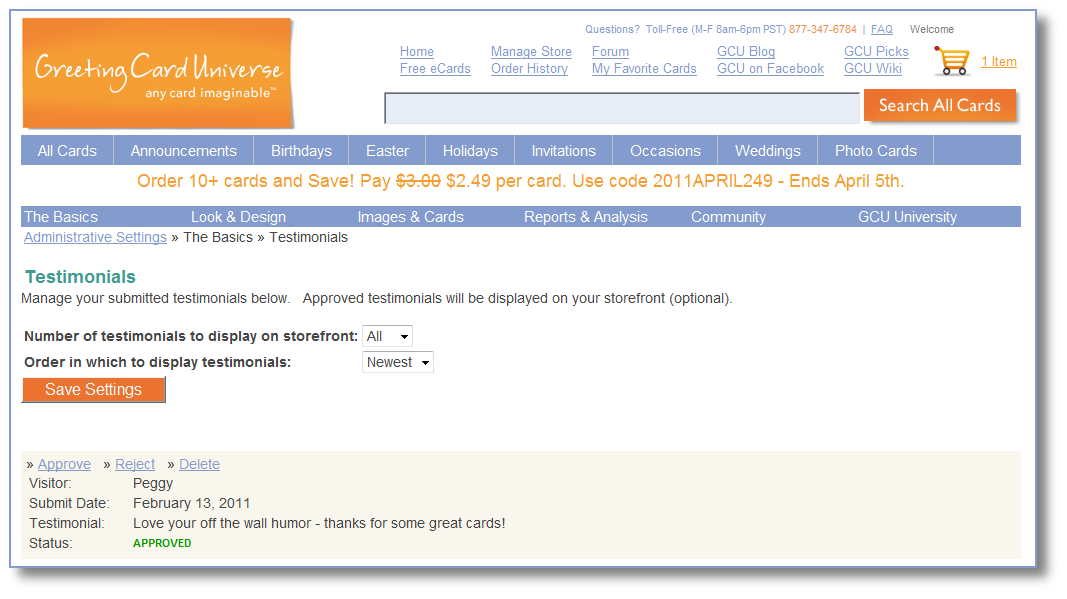This screenshot has height=599, width=1067.
Task: Click the visitor name Peggy
Action: pyautogui.click(x=153, y=483)
